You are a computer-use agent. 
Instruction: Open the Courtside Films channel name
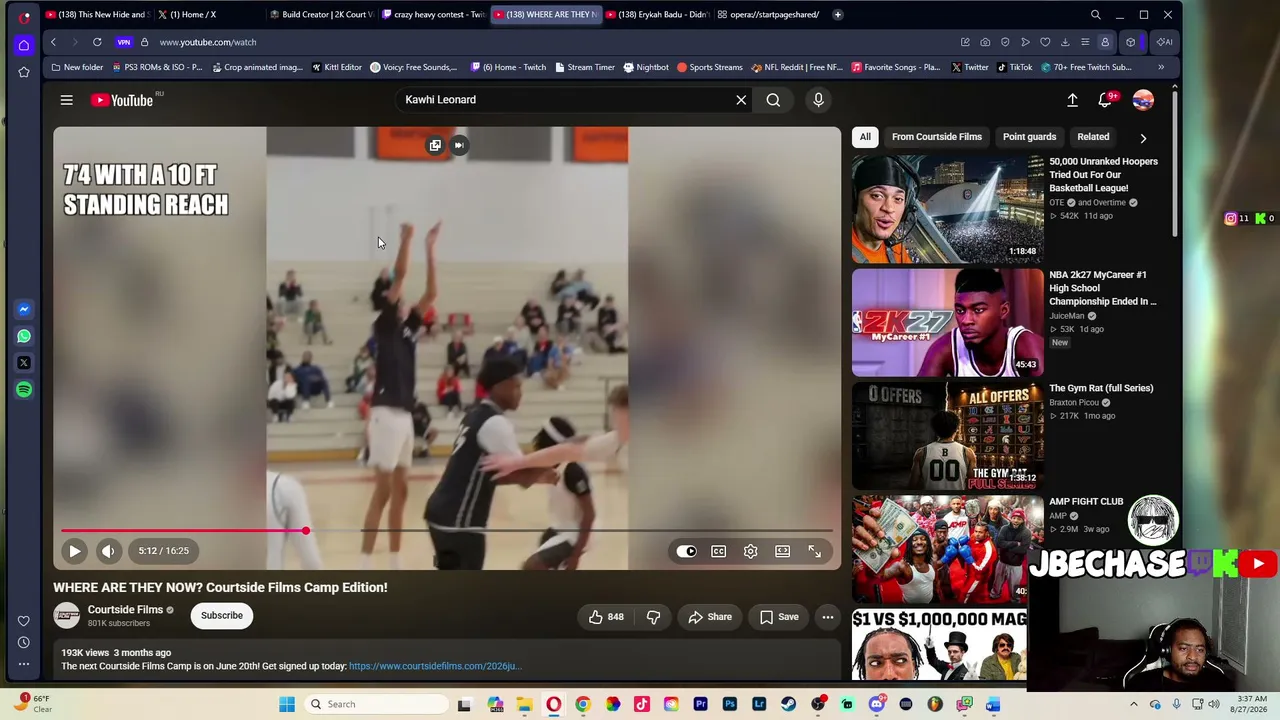125,610
